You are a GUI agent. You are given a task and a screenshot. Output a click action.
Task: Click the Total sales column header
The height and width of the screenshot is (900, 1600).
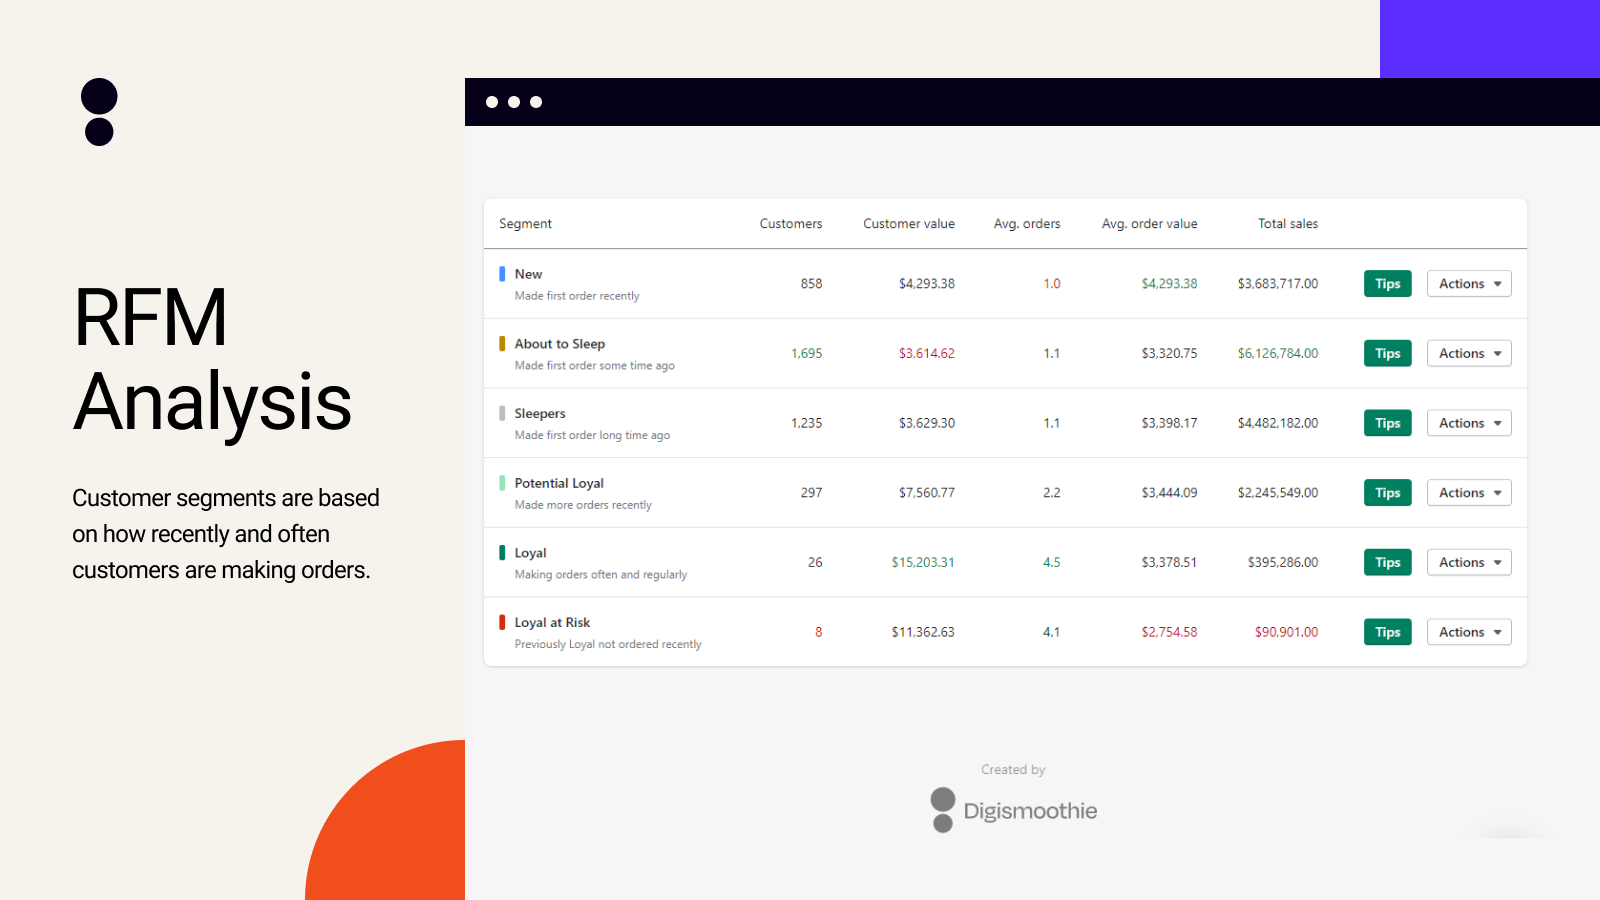[1288, 224]
